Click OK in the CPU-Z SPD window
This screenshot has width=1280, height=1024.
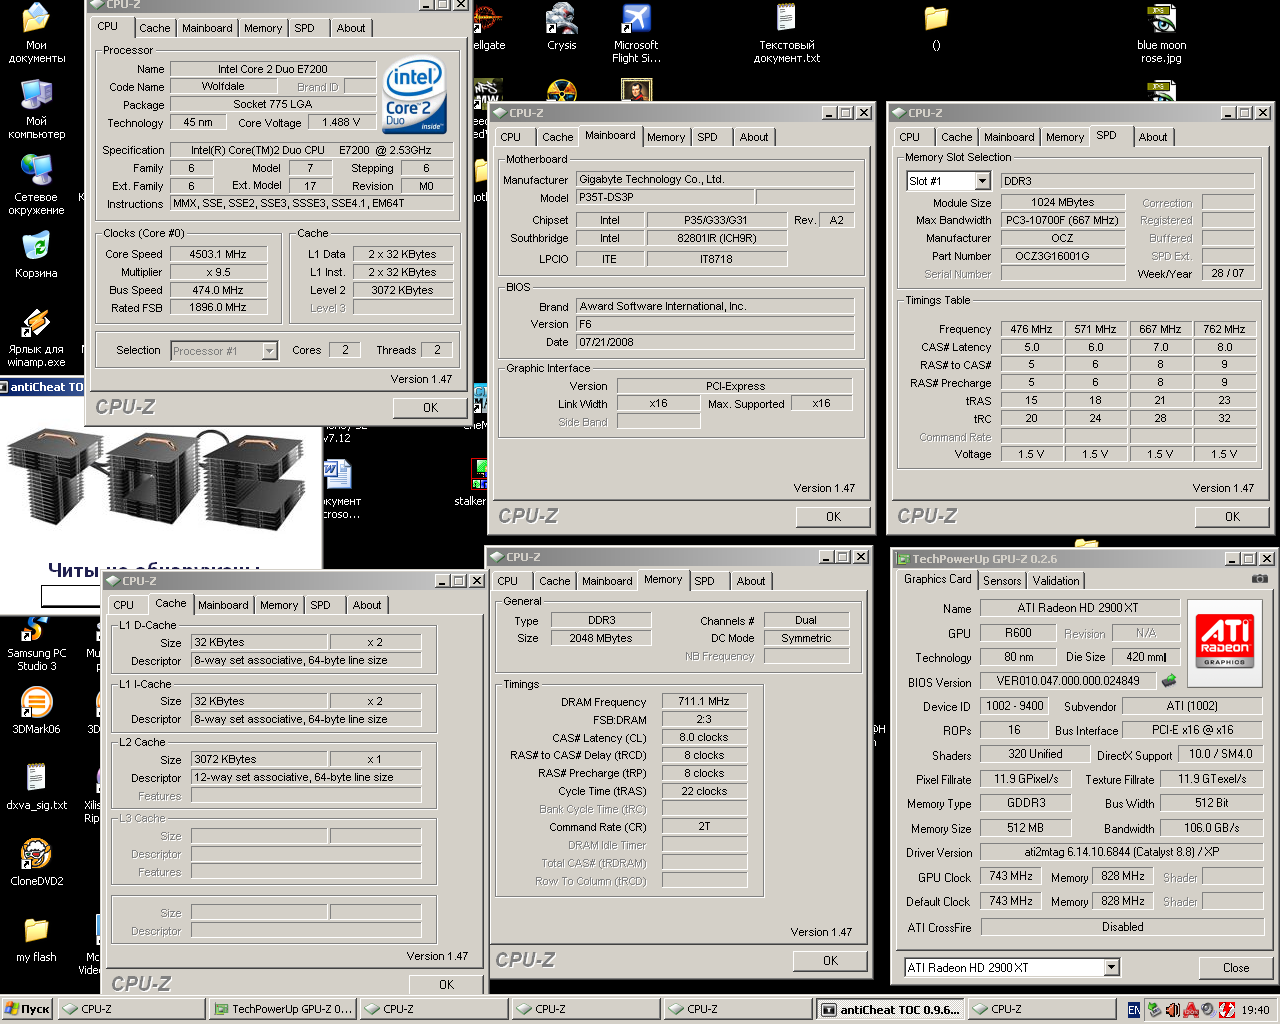(x=1232, y=517)
